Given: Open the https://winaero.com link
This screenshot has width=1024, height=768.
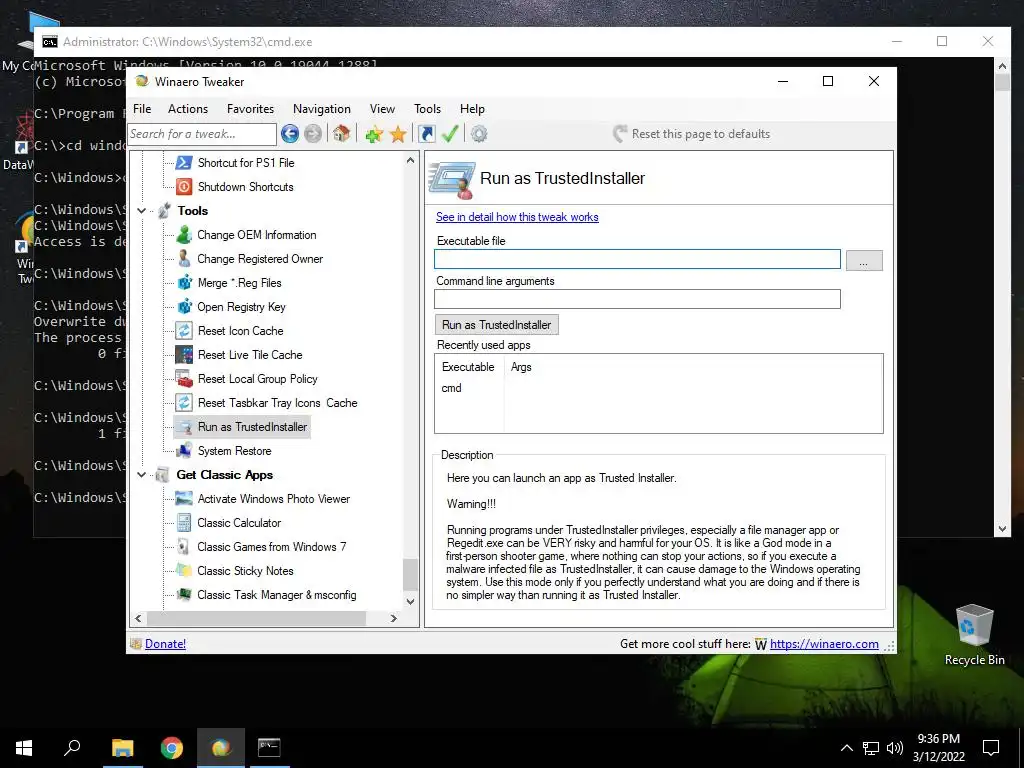Looking at the screenshot, I should pos(824,644).
